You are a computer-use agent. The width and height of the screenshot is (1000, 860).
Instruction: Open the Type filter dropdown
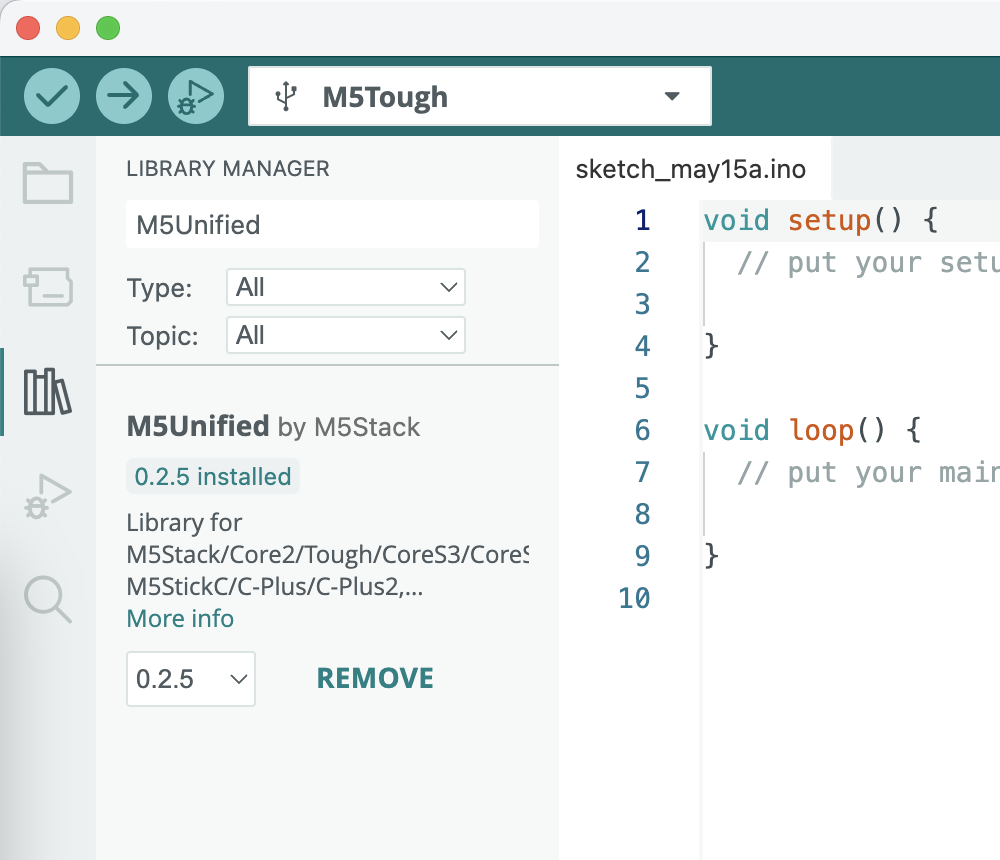click(x=346, y=287)
